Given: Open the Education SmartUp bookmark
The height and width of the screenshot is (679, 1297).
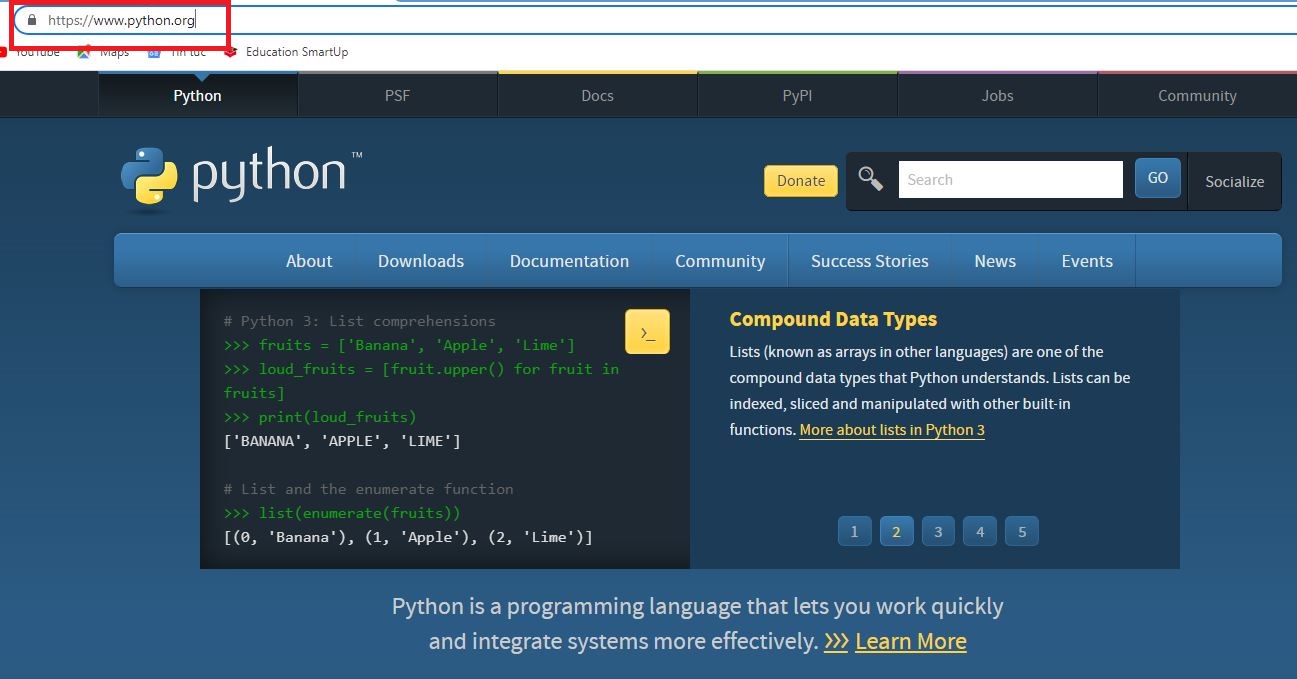Looking at the screenshot, I should pyautogui.click(x=296, y=52).
